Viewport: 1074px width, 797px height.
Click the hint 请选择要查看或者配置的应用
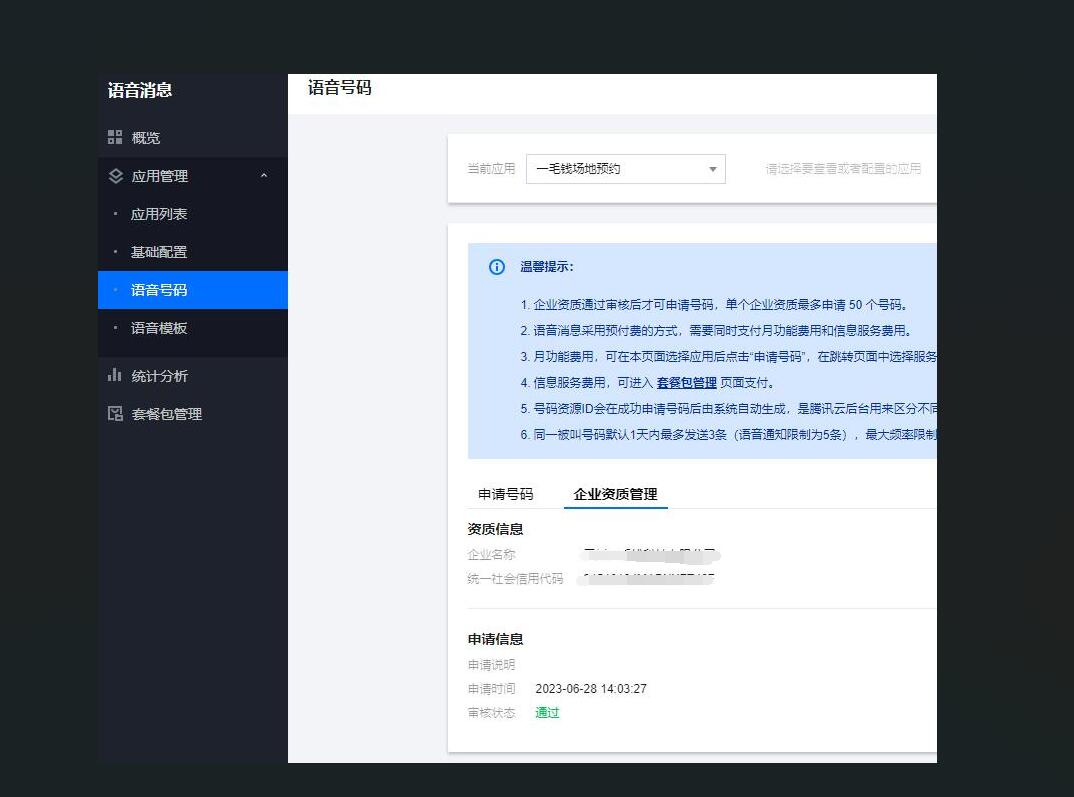coord(843,168)
